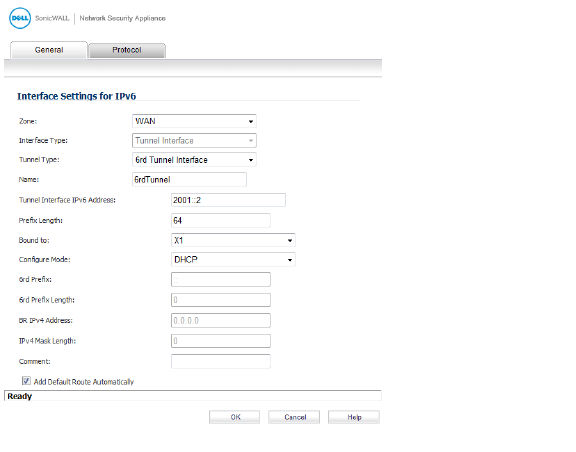Switch to the General tab
Screen dimensions: 576x452
[49, 50]
